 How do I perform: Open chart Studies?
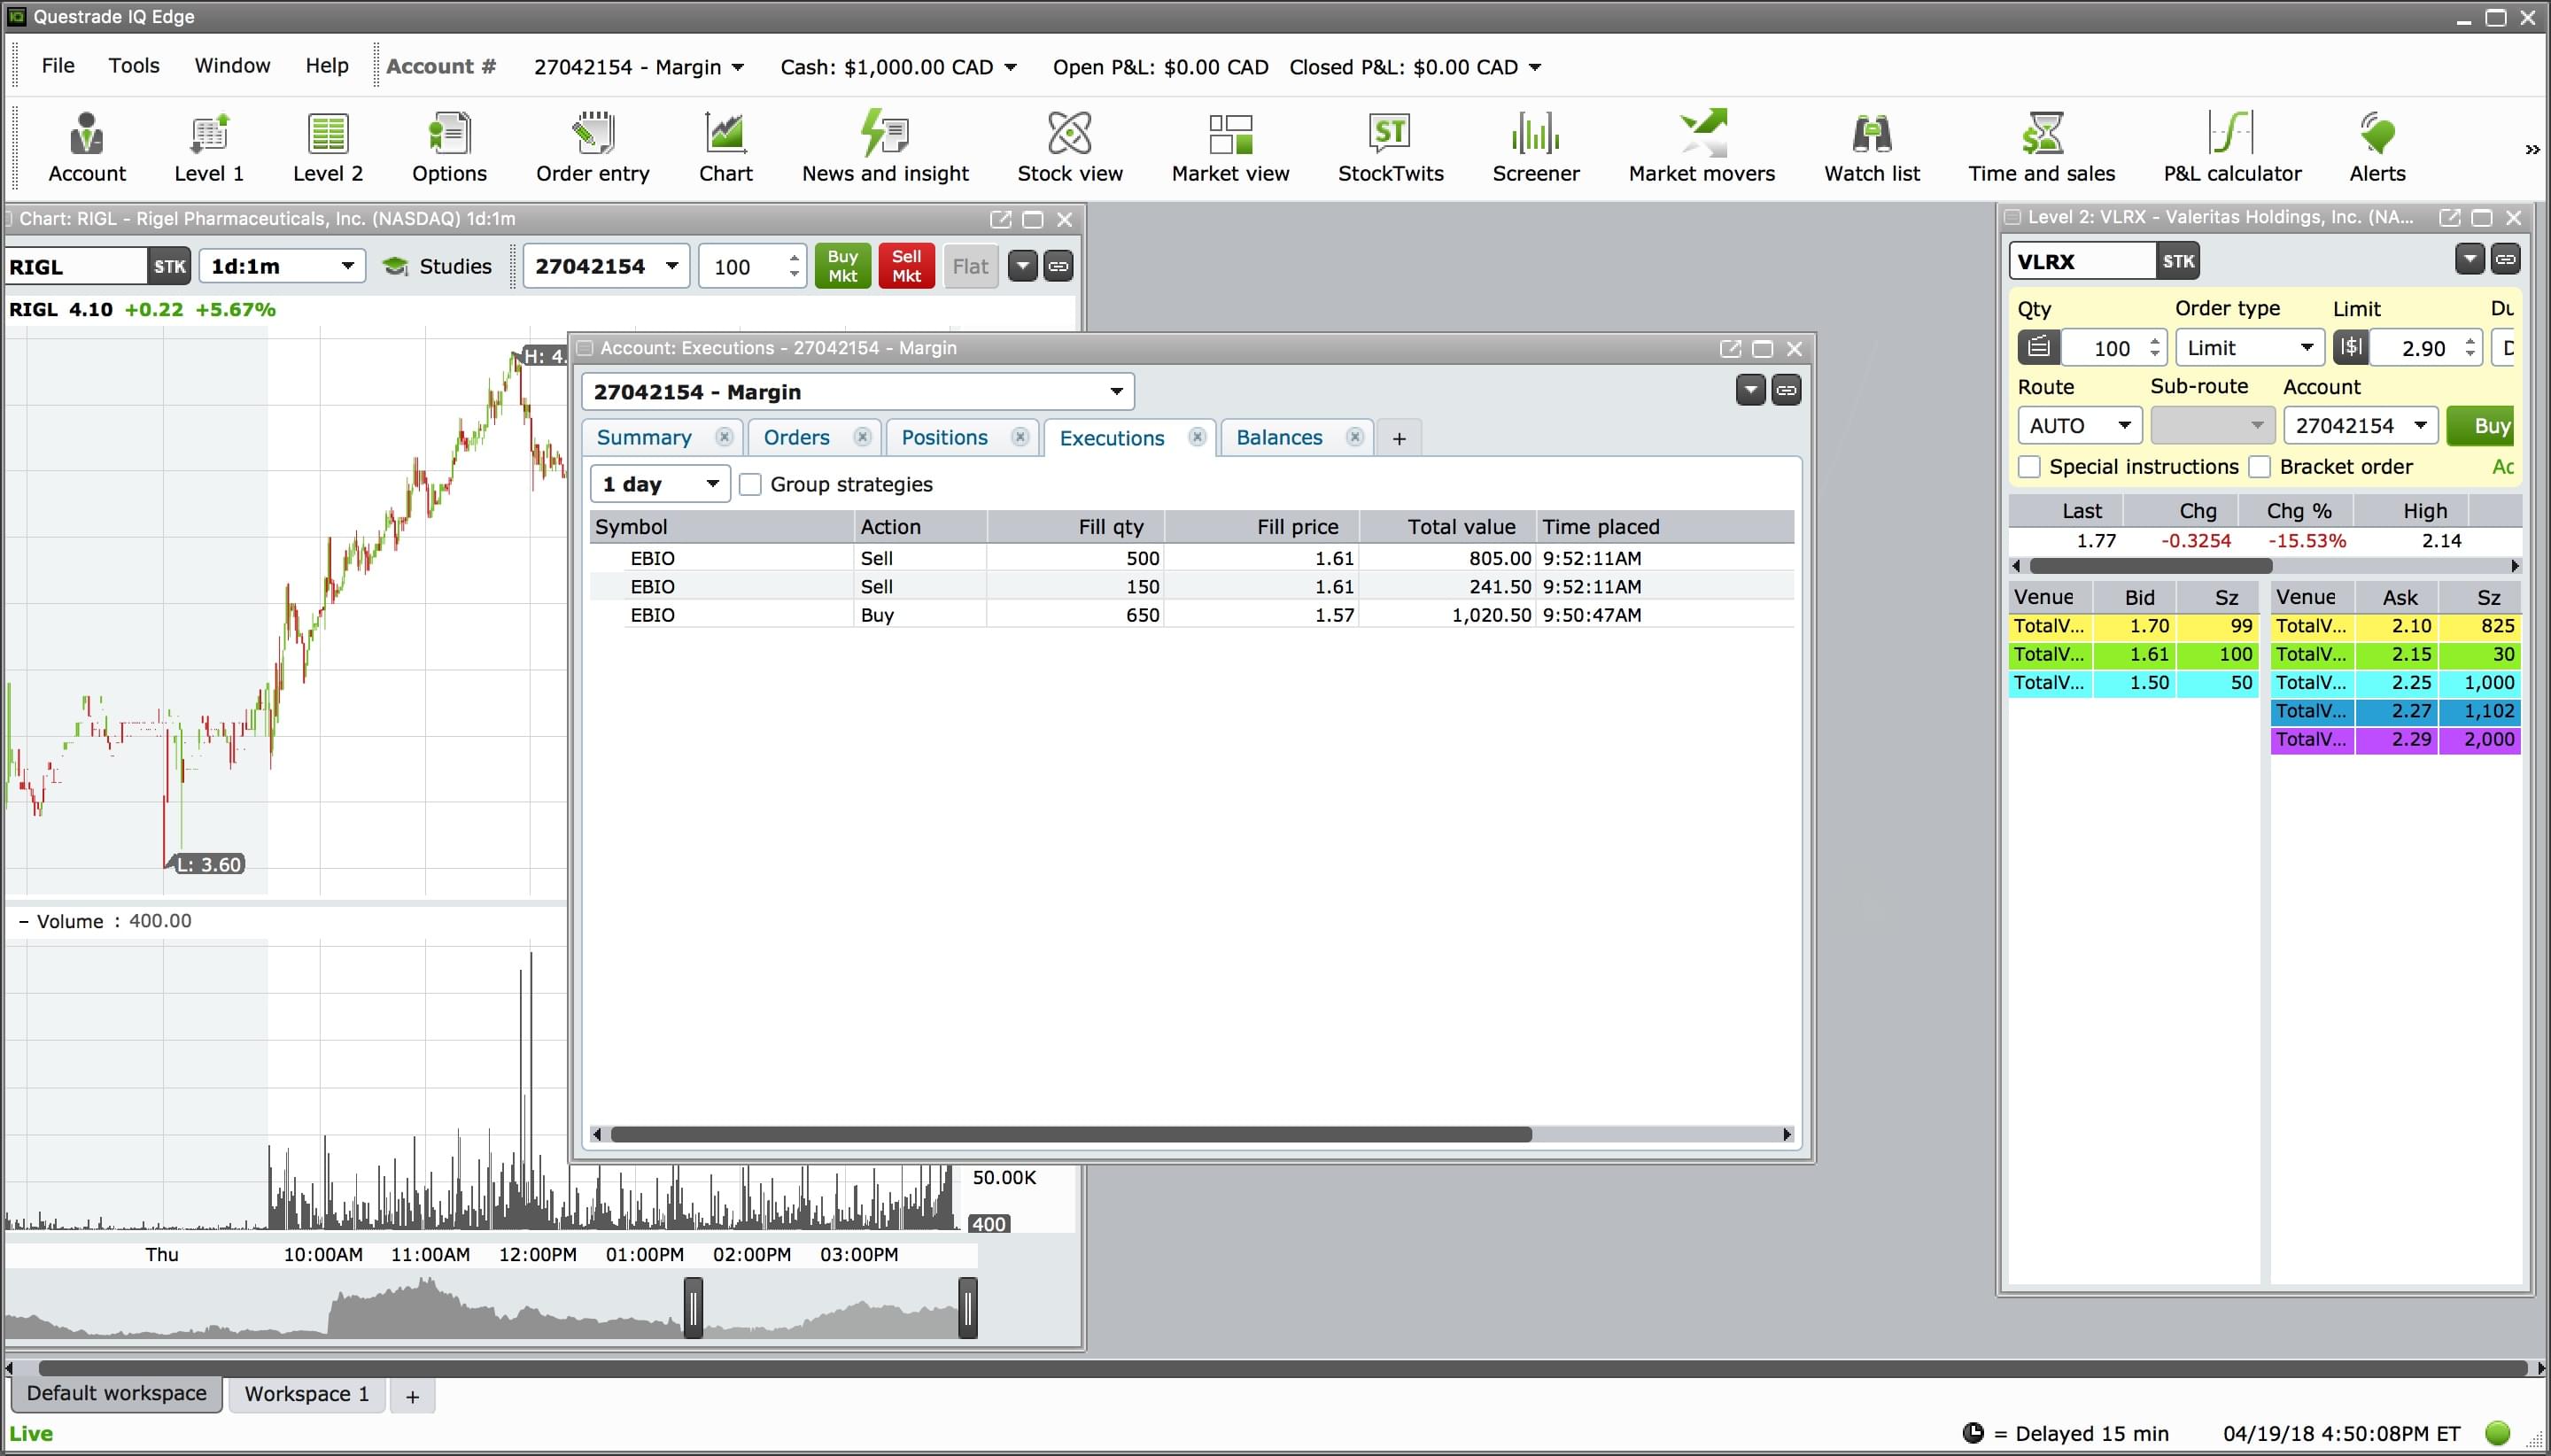click(438, 266)
